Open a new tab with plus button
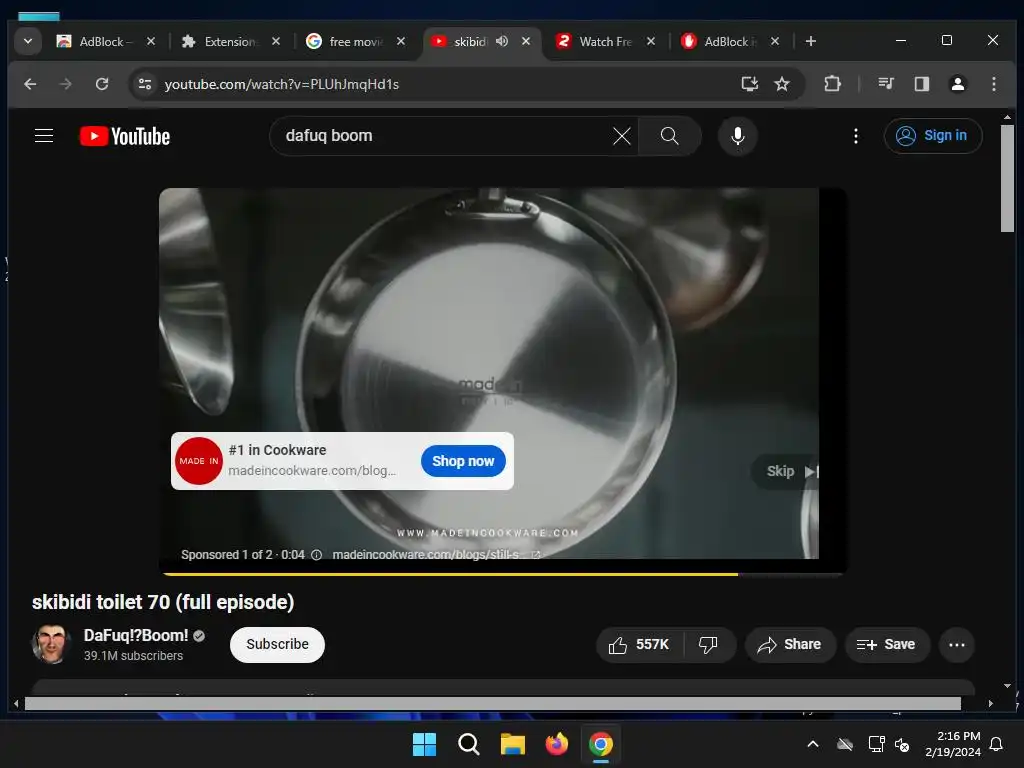Screen dimensions: 1024x768 coord(810,41)
